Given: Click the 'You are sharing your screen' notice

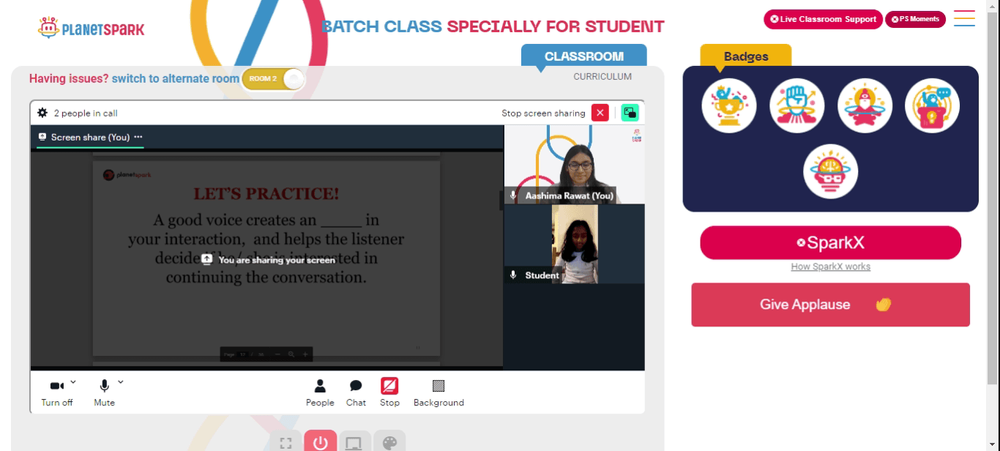Looking at the screenshot, I should 268,260.
